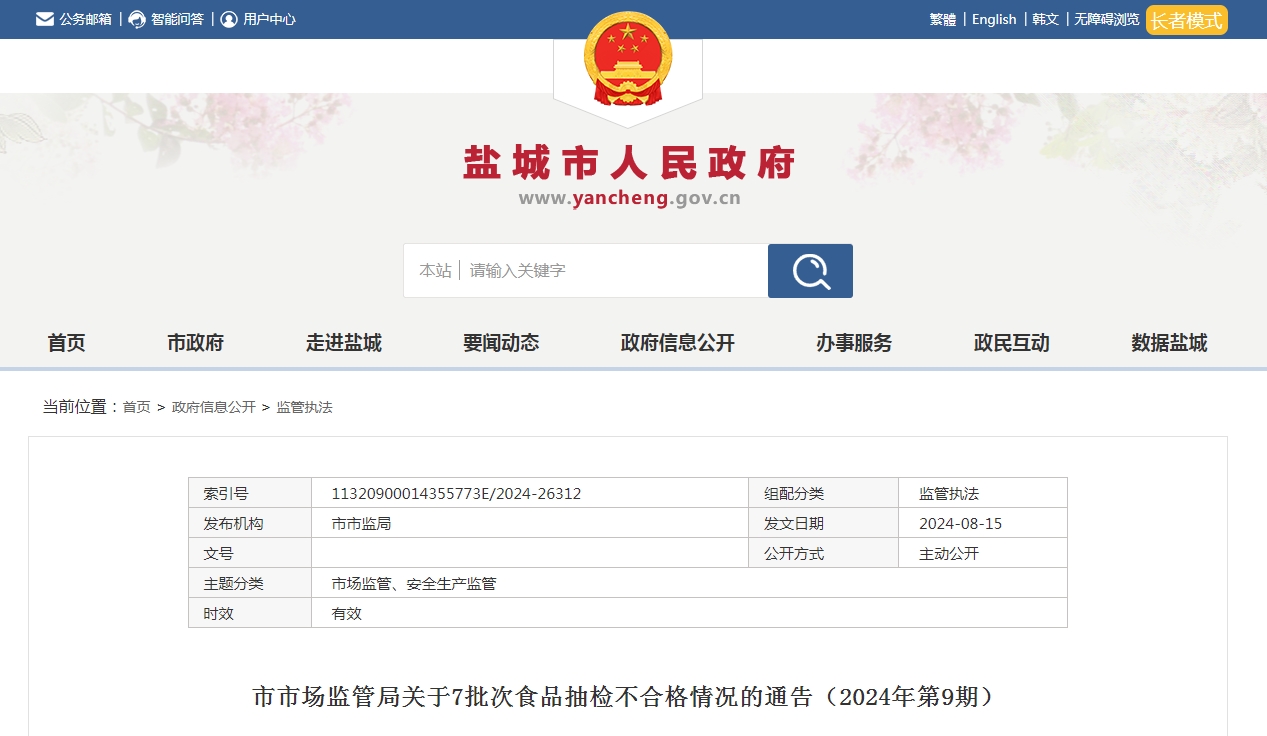1267x736 pixels.
Task: Click the 索引号 label cell
Action: click(250, 493)
